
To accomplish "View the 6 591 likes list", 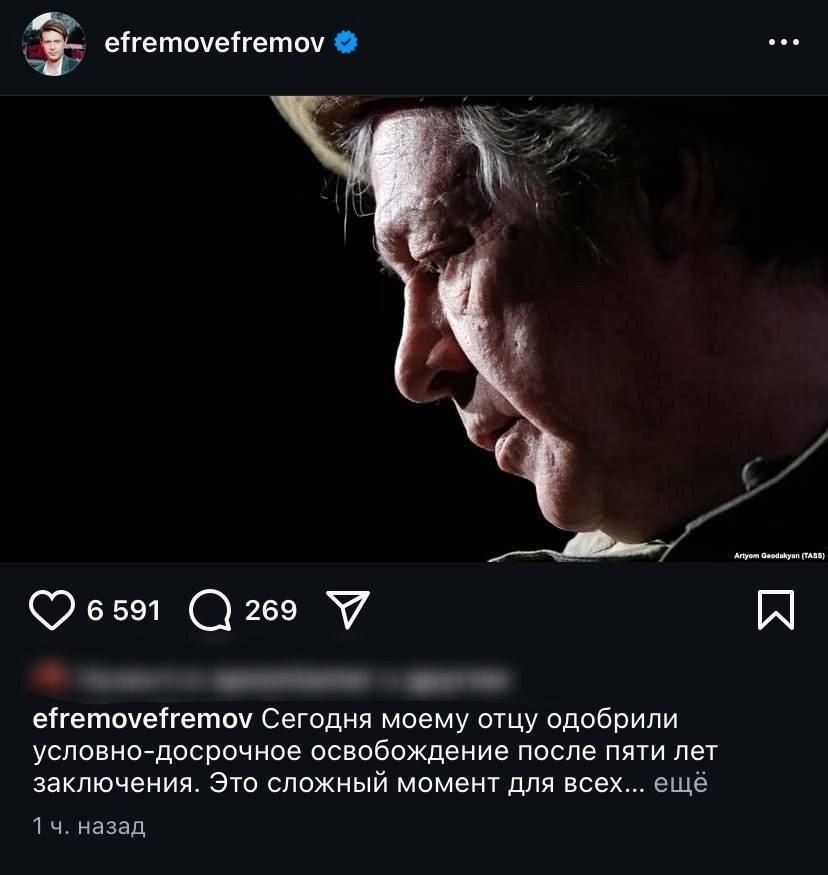I will [x=123, y=610].
